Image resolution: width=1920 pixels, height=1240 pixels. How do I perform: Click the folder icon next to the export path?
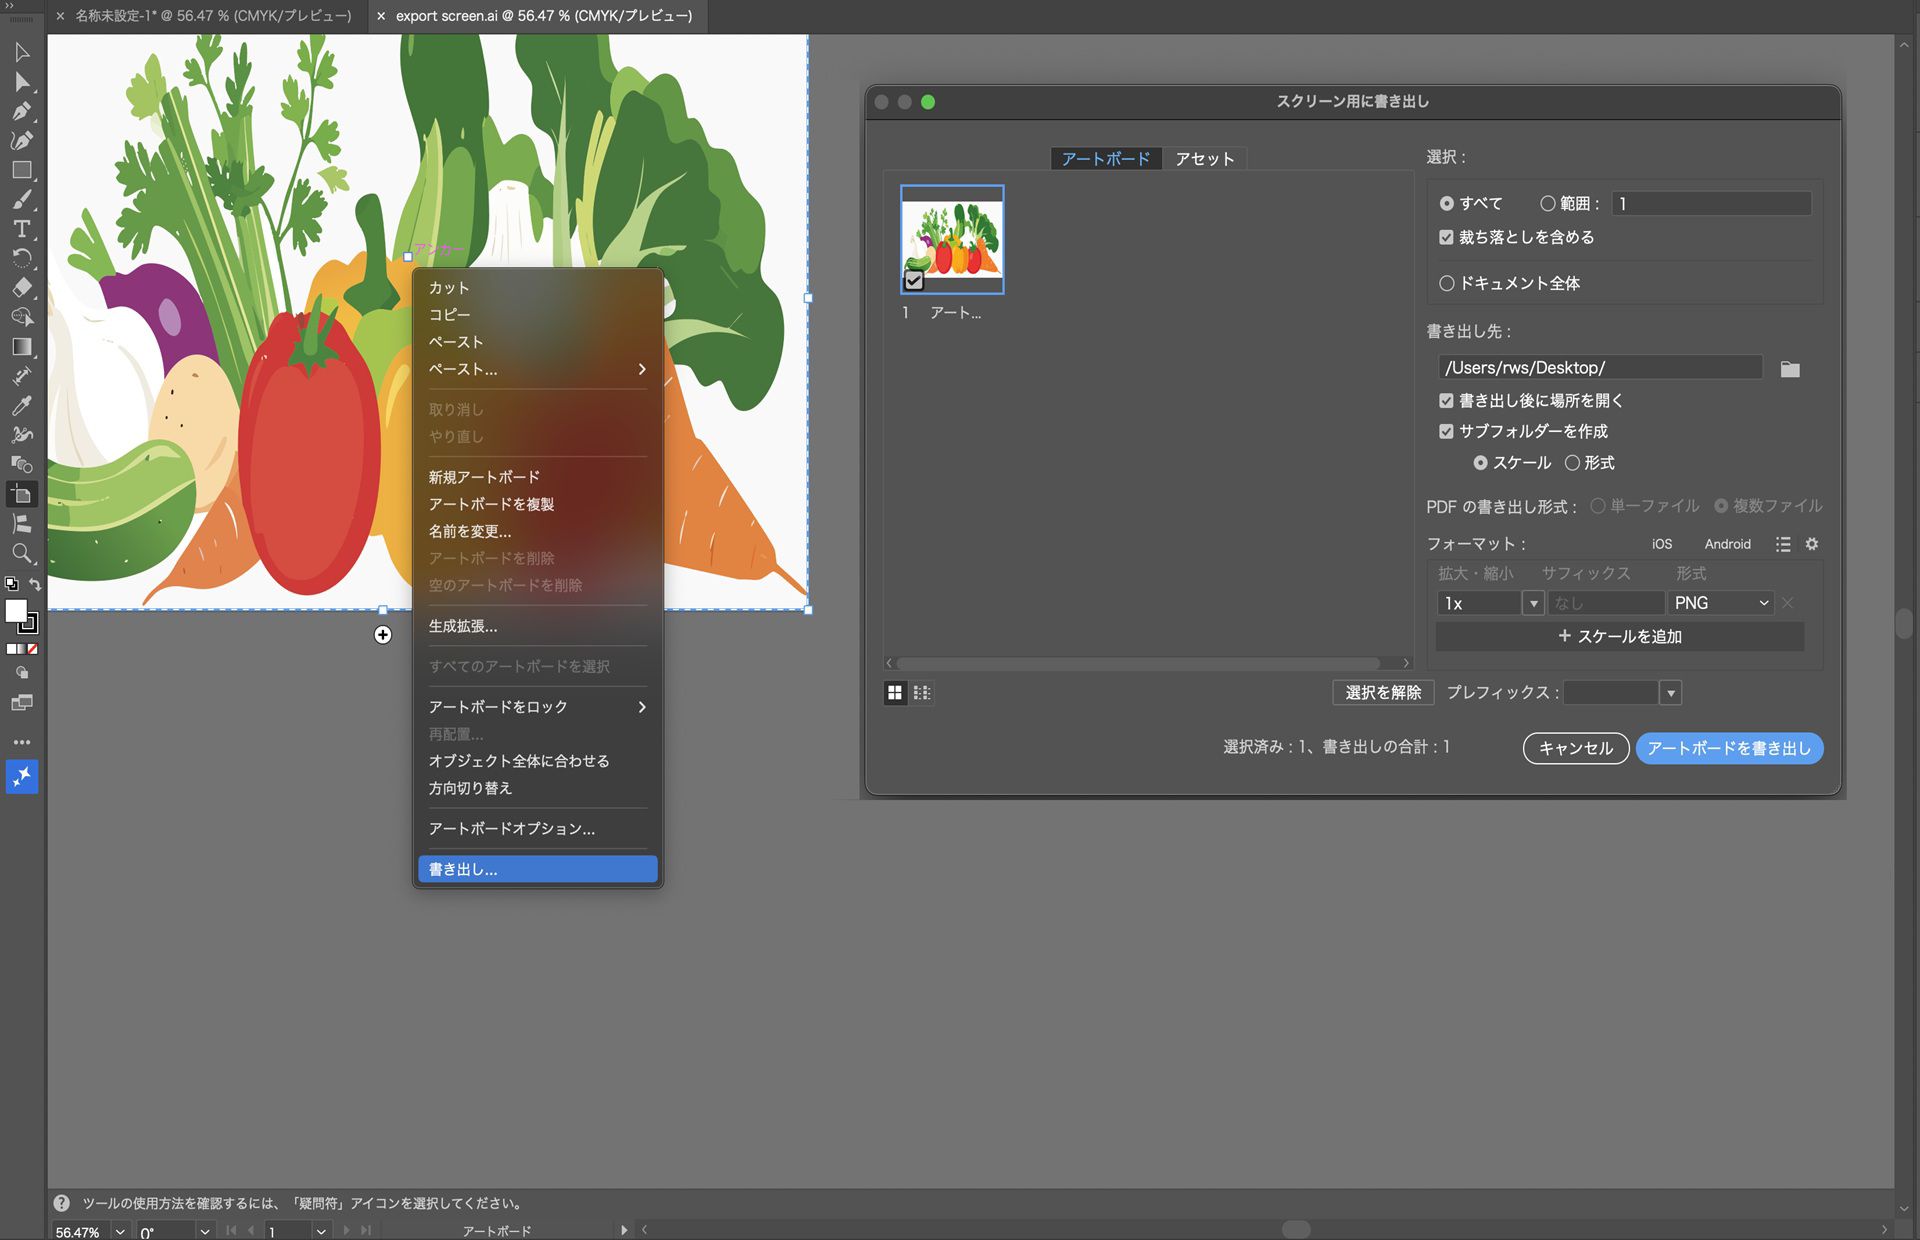pos(1789,369)
